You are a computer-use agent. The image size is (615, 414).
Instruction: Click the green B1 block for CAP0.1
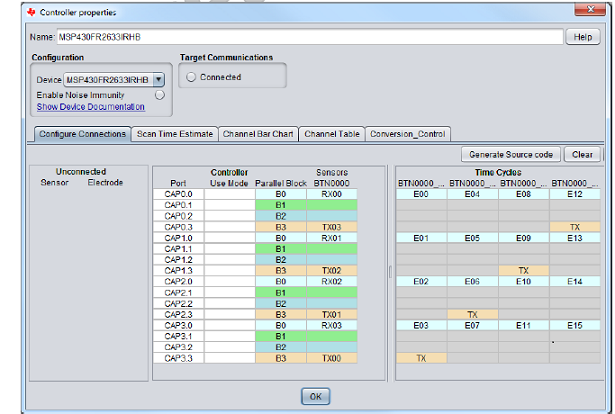pos(280,205)
